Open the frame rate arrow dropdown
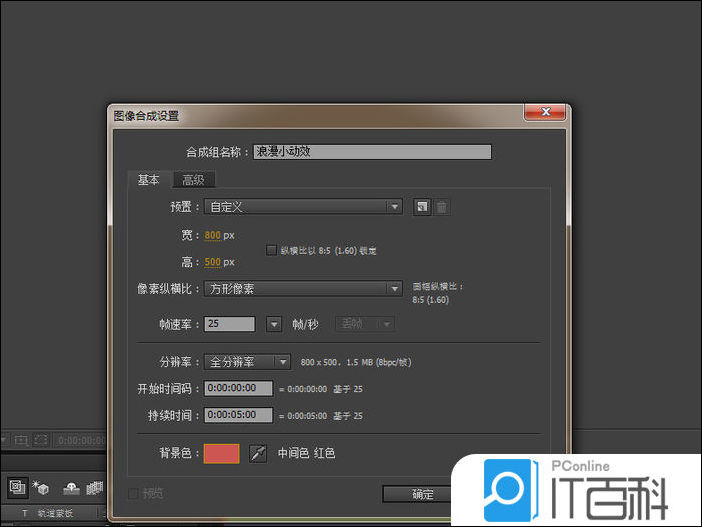 (274, 324)
